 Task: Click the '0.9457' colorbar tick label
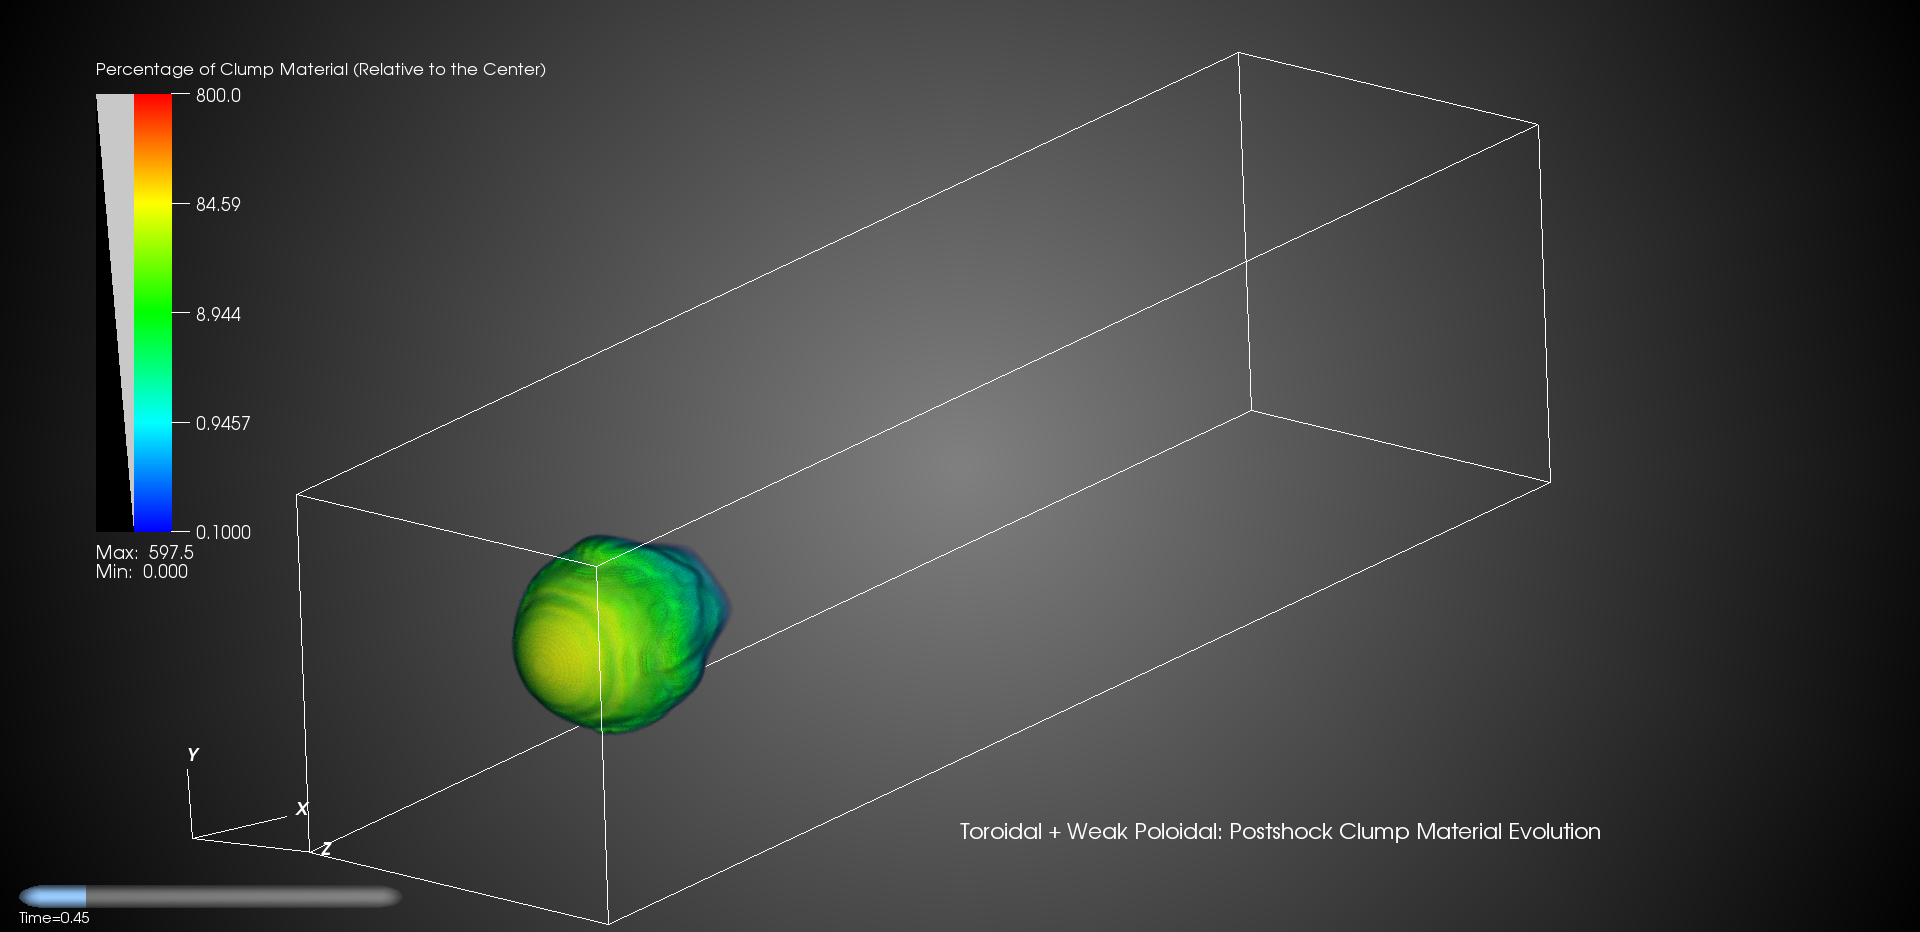pos(223,423)
